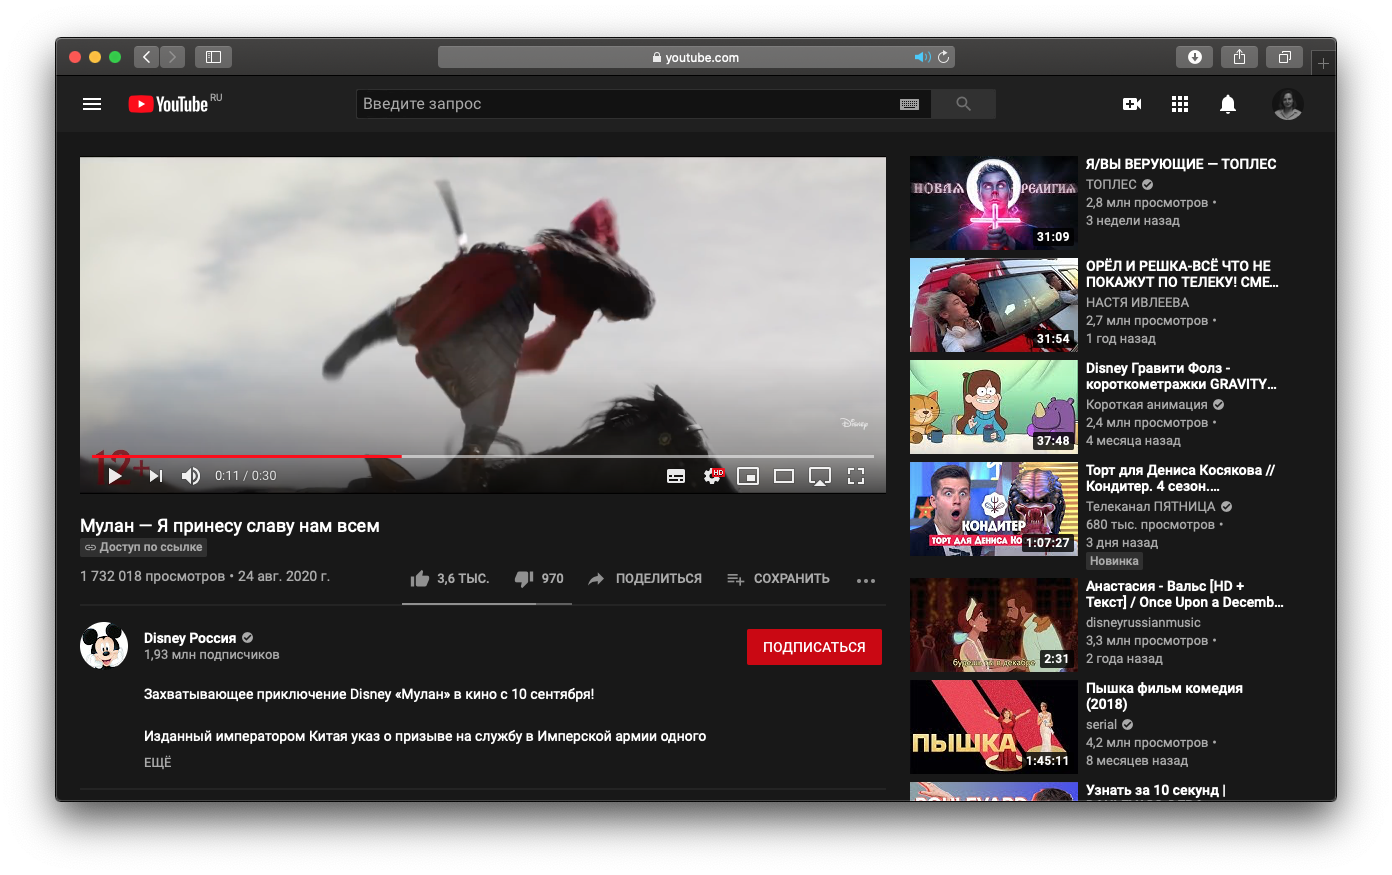Viewport: 1392px width, 875px height.
Task: Like the video (3,6 тыс.)
Action: [449, 579]
